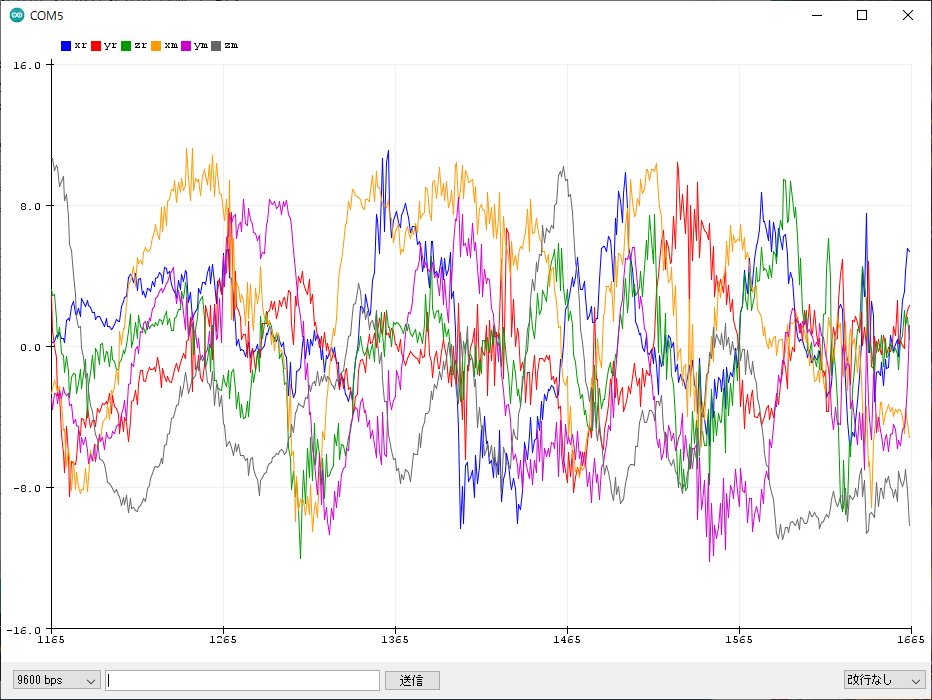The height and width of the screenshot is (700, 932).
Task: Click the 1165 x-axis label
Action: tap(51, 640)
